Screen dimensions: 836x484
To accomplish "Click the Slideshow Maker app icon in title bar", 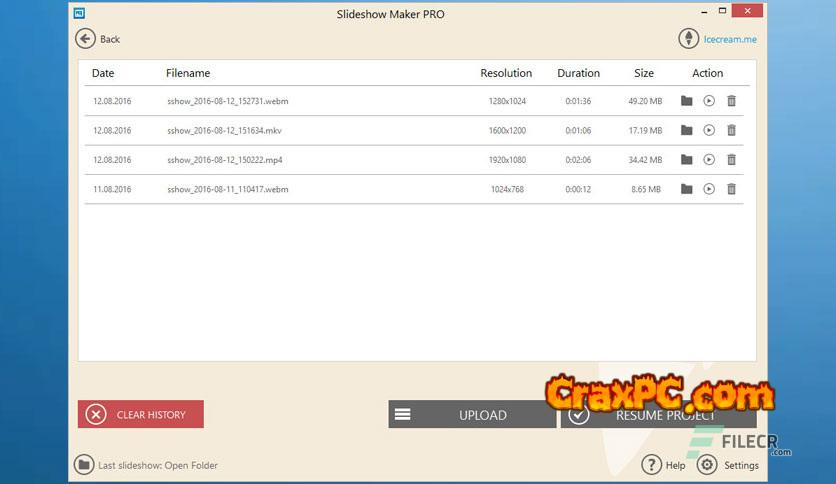I will click(79, 13).
